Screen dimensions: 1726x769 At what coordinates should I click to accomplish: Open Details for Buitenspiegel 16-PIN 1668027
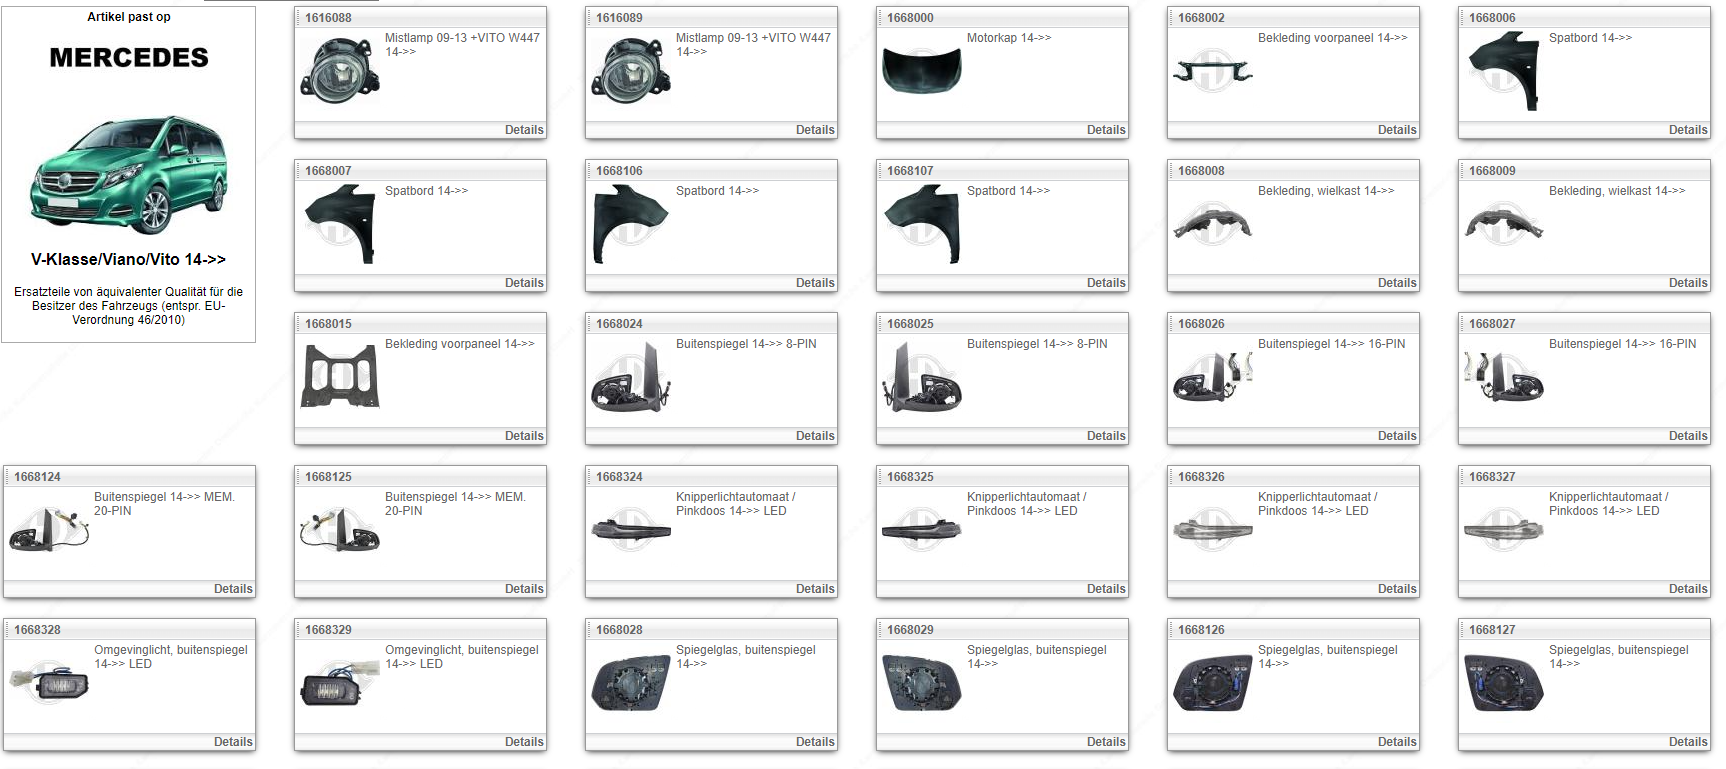click(1687, 436)
